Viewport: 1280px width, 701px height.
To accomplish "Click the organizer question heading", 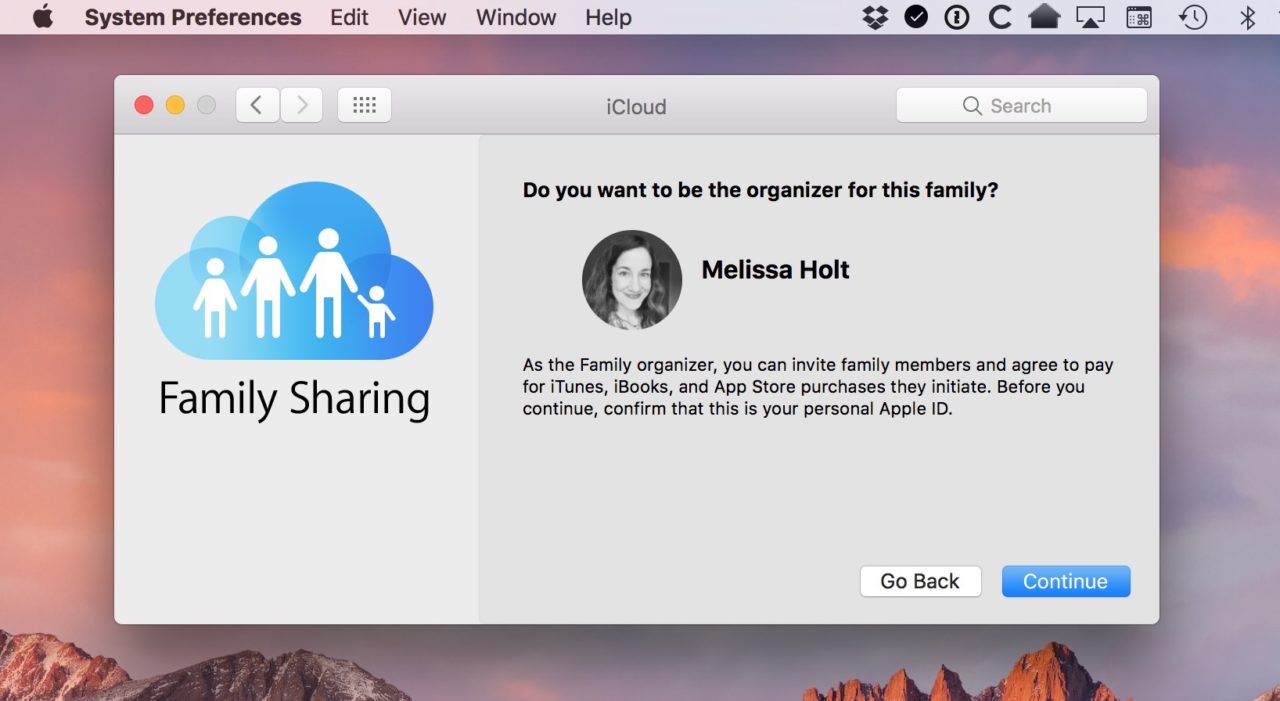I will [x=760, y=190].
